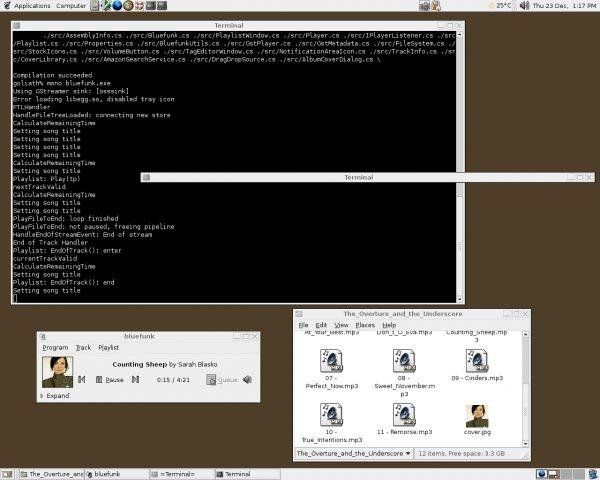Click the second Terminal window title bar

coord(367,177)
